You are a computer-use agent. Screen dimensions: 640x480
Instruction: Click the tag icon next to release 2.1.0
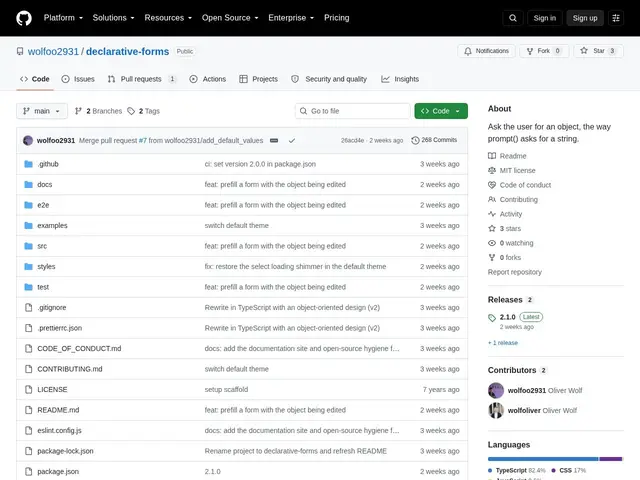[x=492, y=318]
